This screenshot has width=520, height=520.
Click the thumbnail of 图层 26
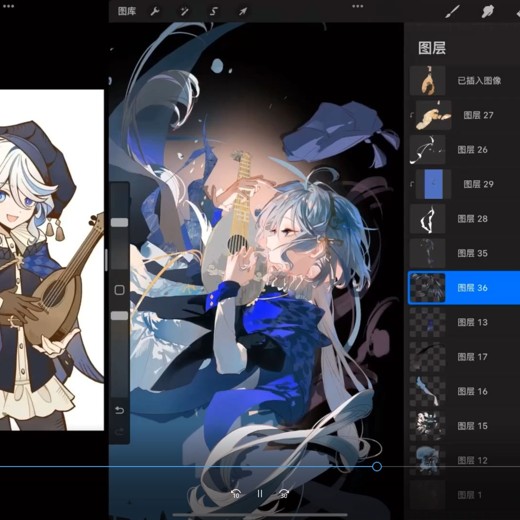tap(427, 150)
